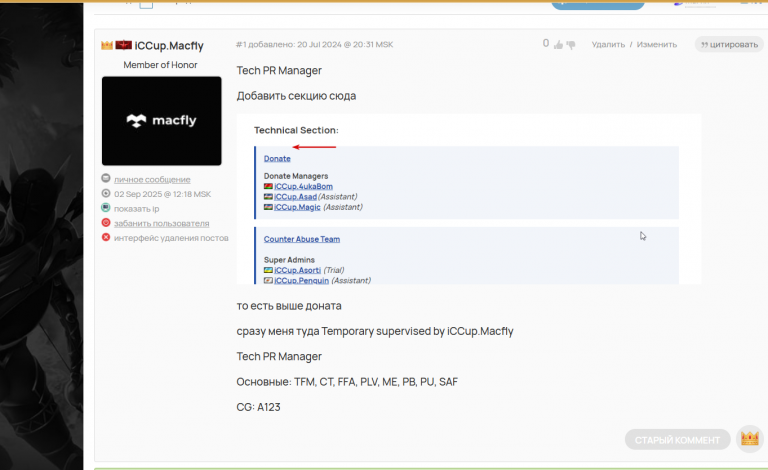768x470 pixels.
Task: Open интерфейс удаления постов link
Action: tap(171, 238)
